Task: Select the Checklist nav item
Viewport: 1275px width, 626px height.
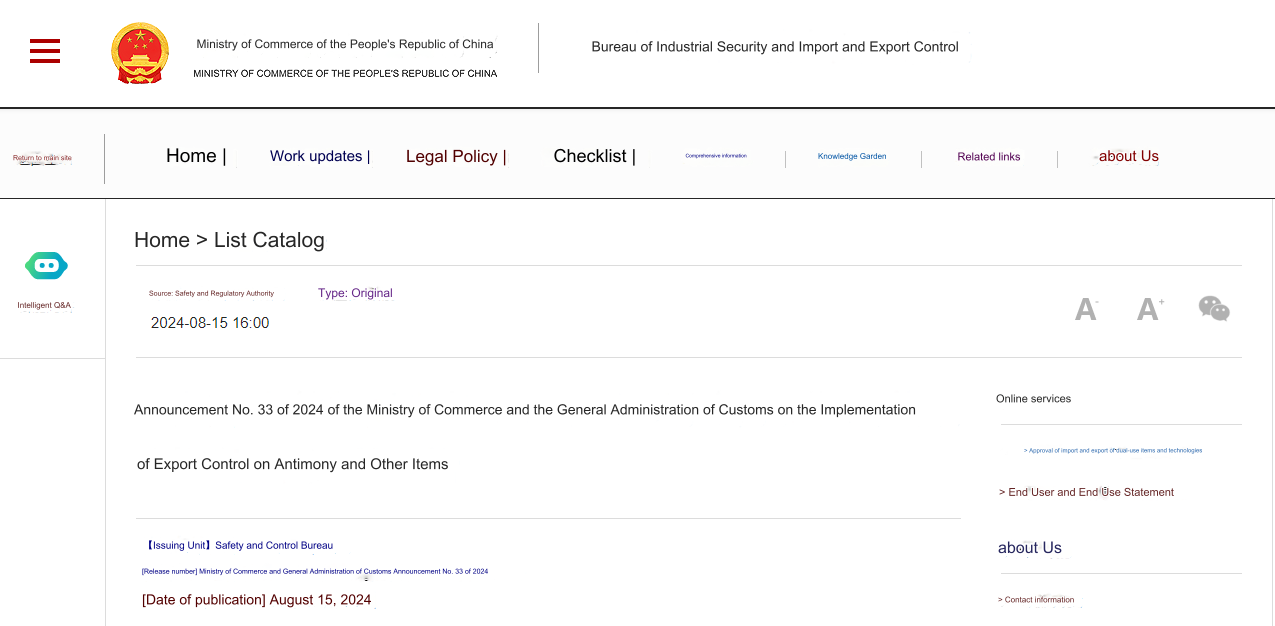Action: [590, 156]
